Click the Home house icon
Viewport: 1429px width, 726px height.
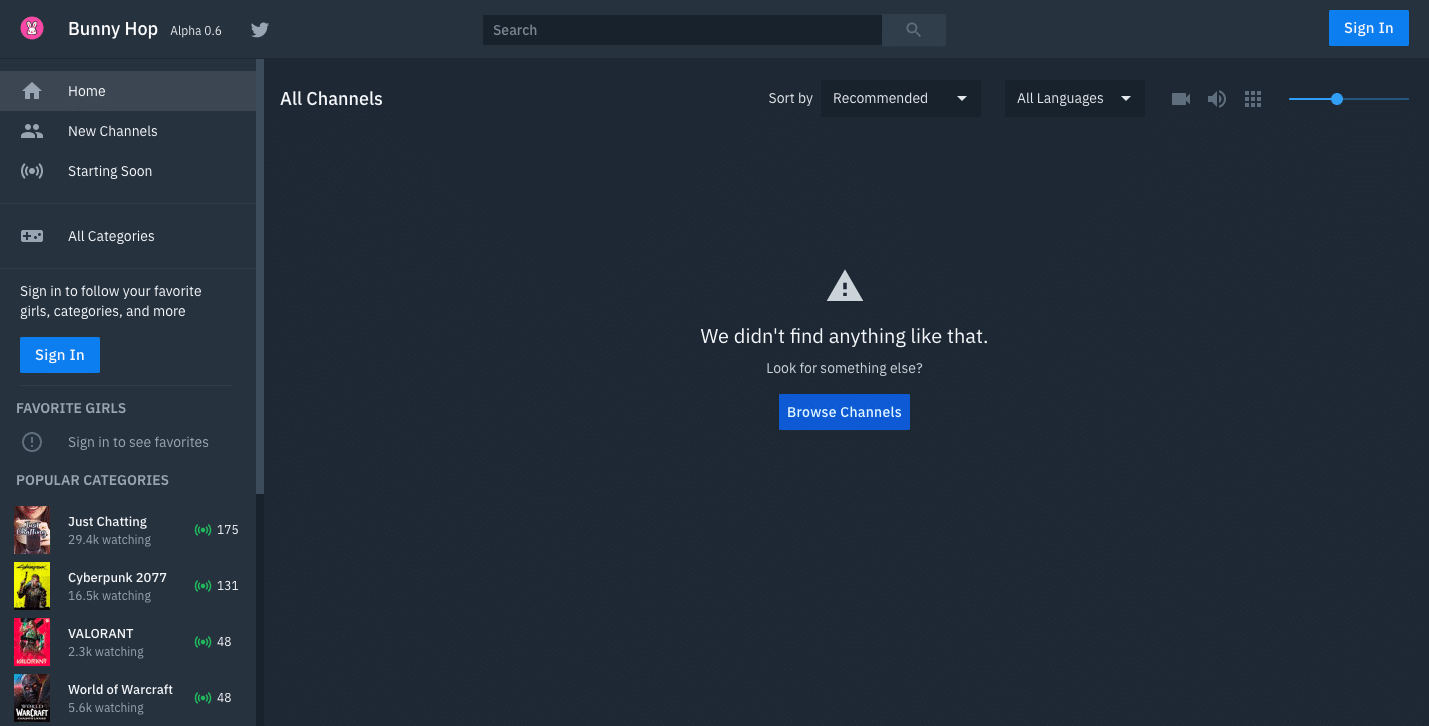tap(32, 91)
